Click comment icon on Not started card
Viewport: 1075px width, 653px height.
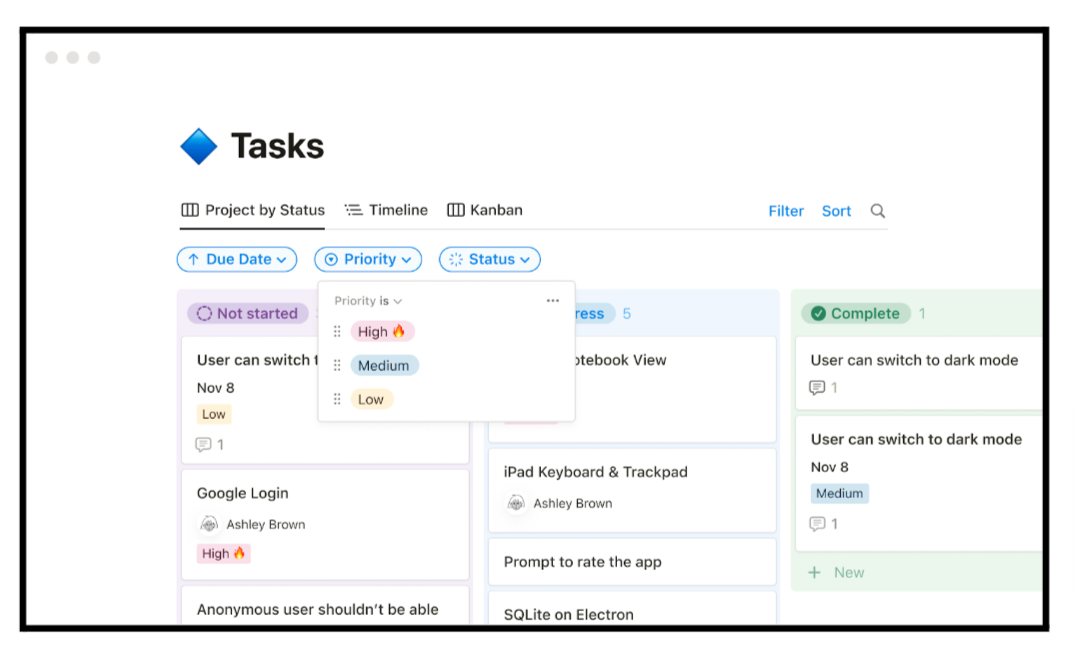[x=204, y=445]
